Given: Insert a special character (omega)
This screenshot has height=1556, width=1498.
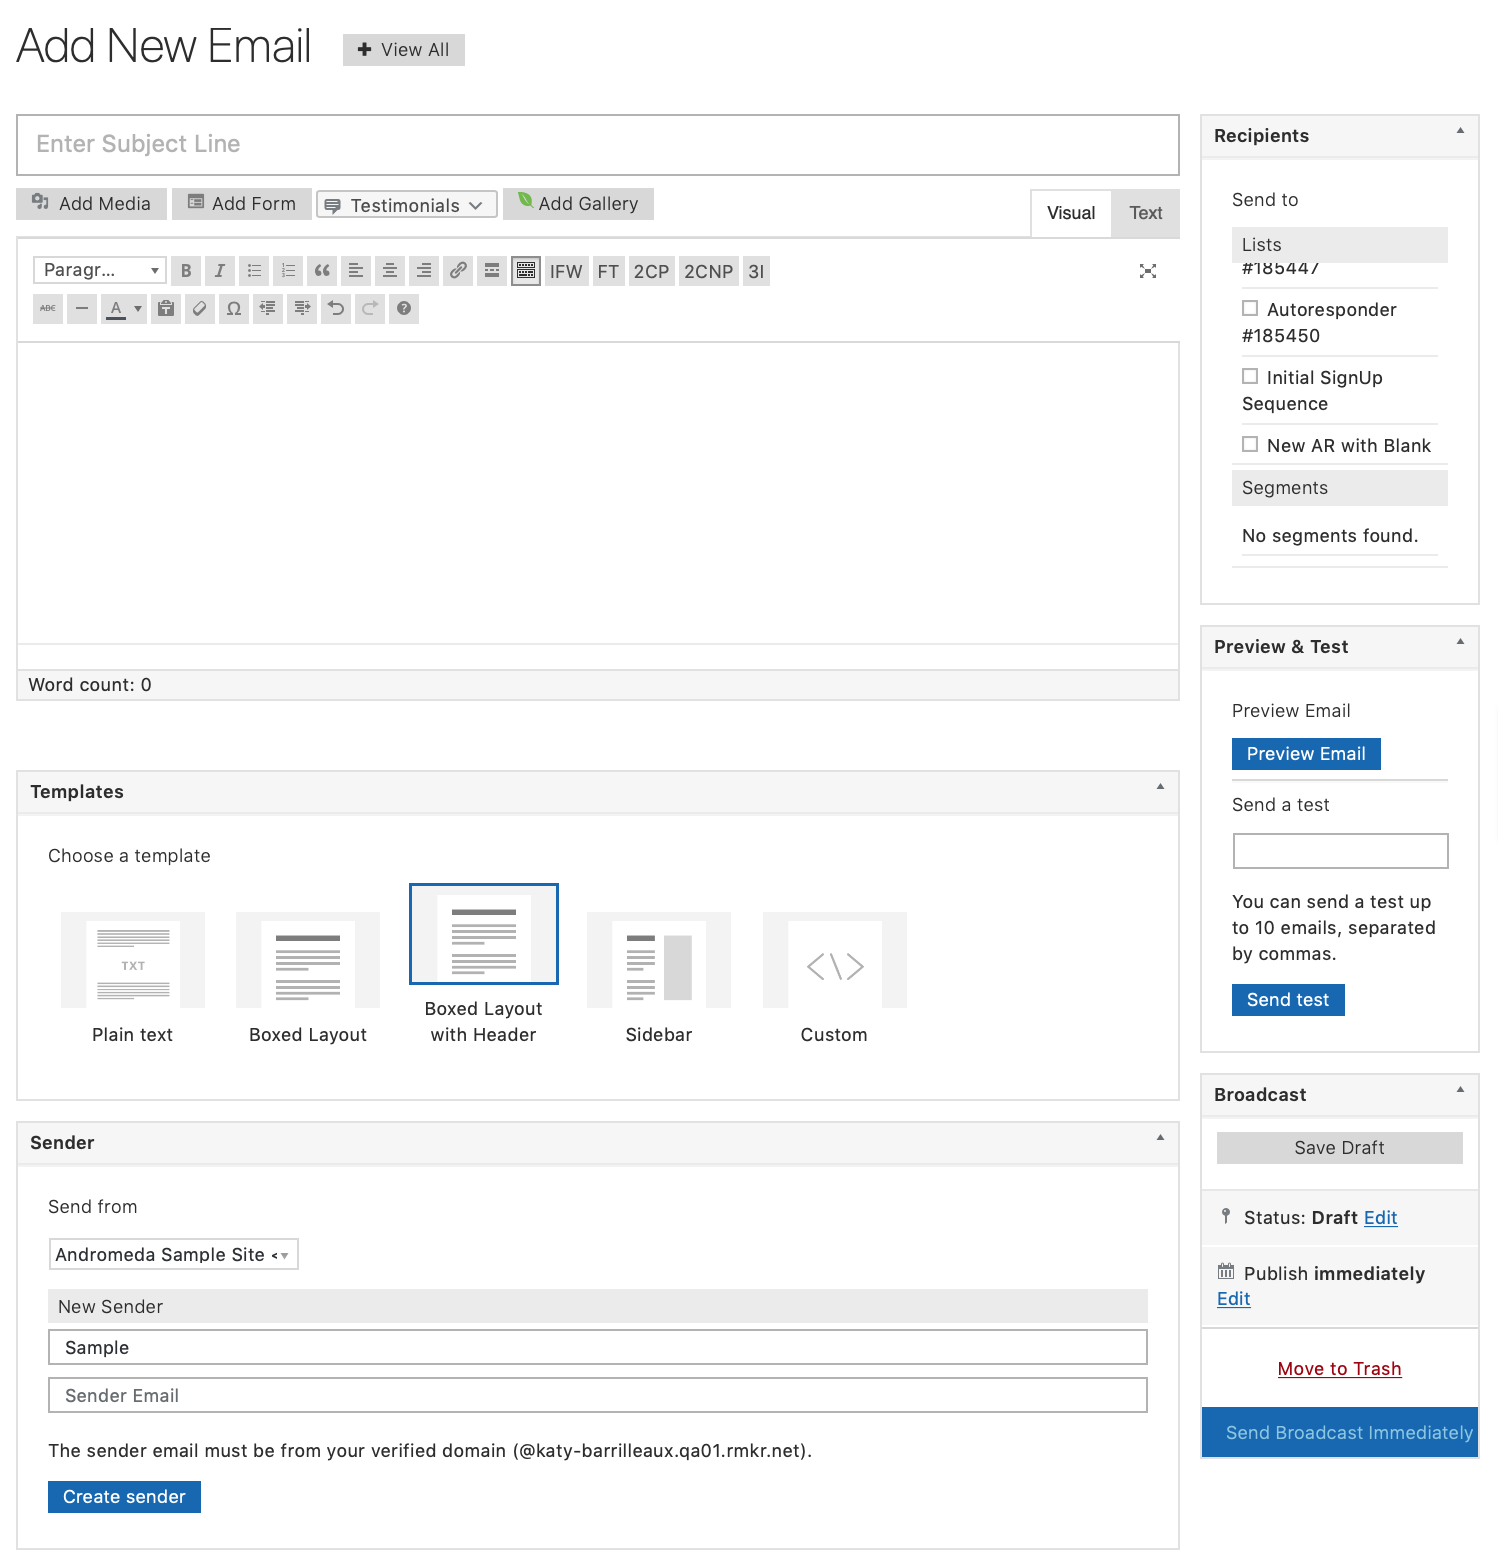Looking at the screenshot, I should click(234, 309).
